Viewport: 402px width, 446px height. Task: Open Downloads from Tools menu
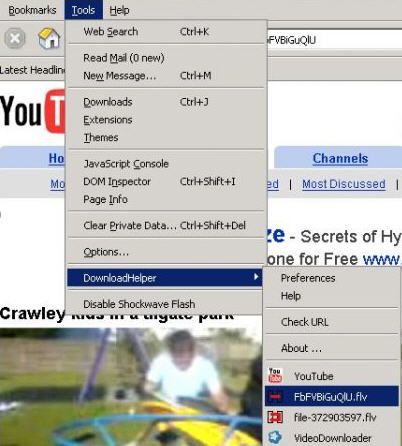click(166, 102)
